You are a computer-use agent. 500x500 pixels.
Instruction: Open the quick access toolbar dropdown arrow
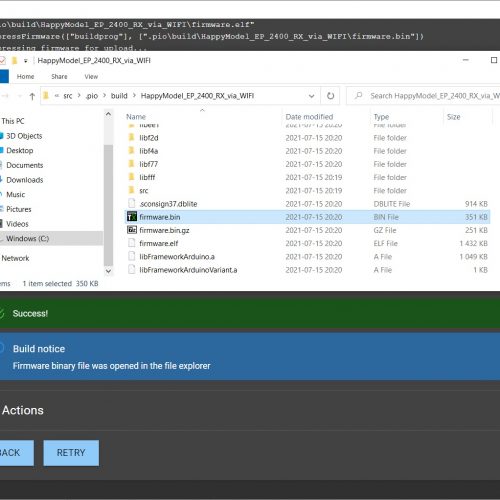point(26,61)
